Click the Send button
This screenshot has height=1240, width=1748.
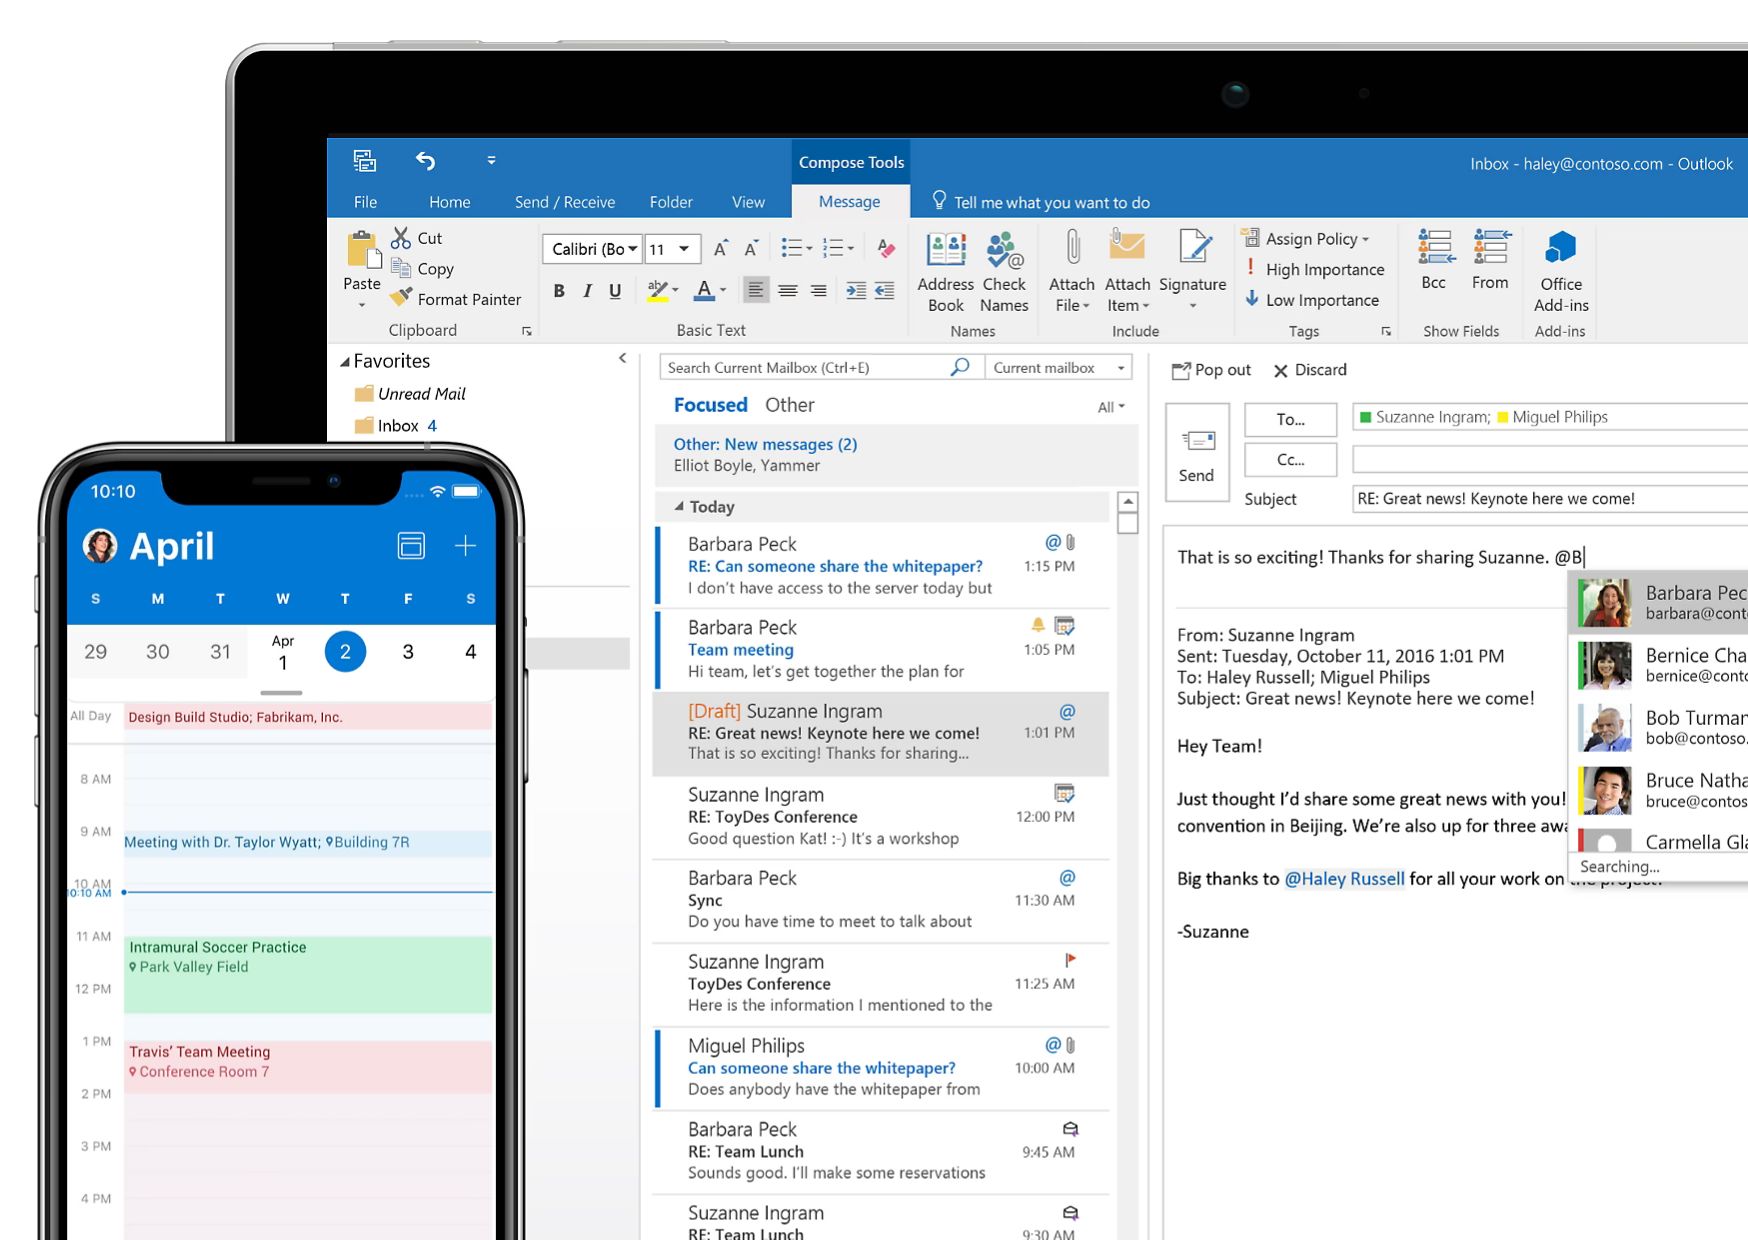[1197, 452]
